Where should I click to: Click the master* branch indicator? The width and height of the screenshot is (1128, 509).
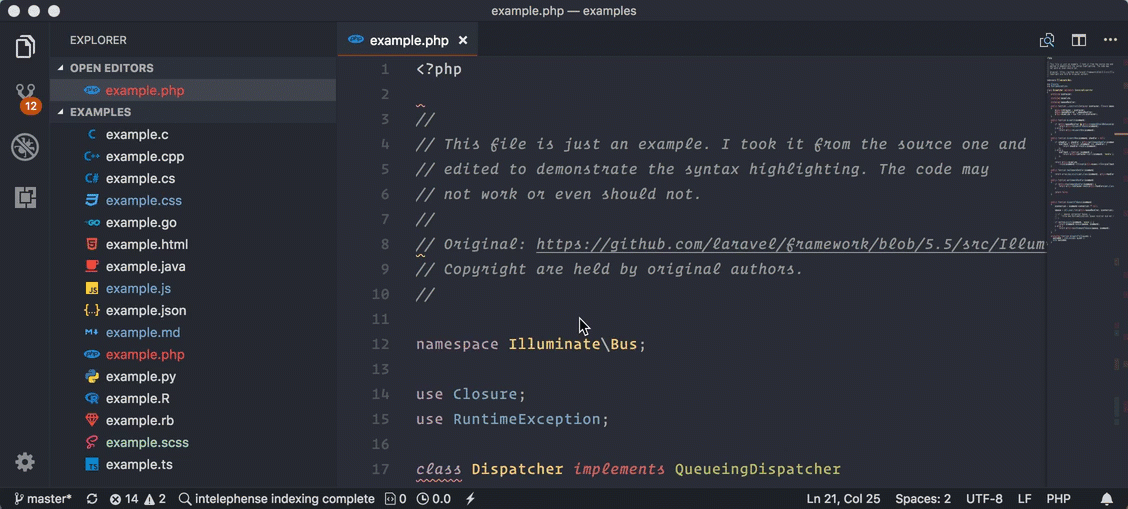tap(43, 499)
